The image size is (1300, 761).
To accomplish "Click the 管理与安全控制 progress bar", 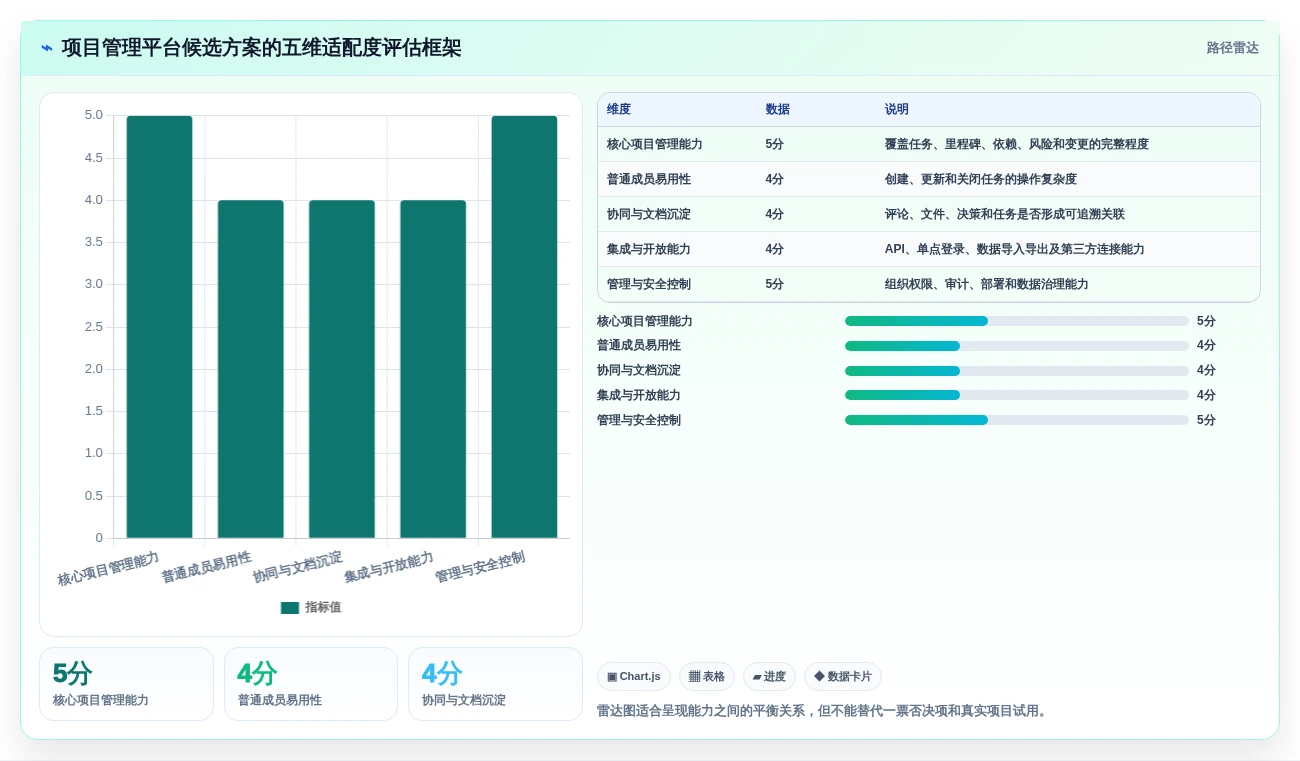I will 1017,420.
